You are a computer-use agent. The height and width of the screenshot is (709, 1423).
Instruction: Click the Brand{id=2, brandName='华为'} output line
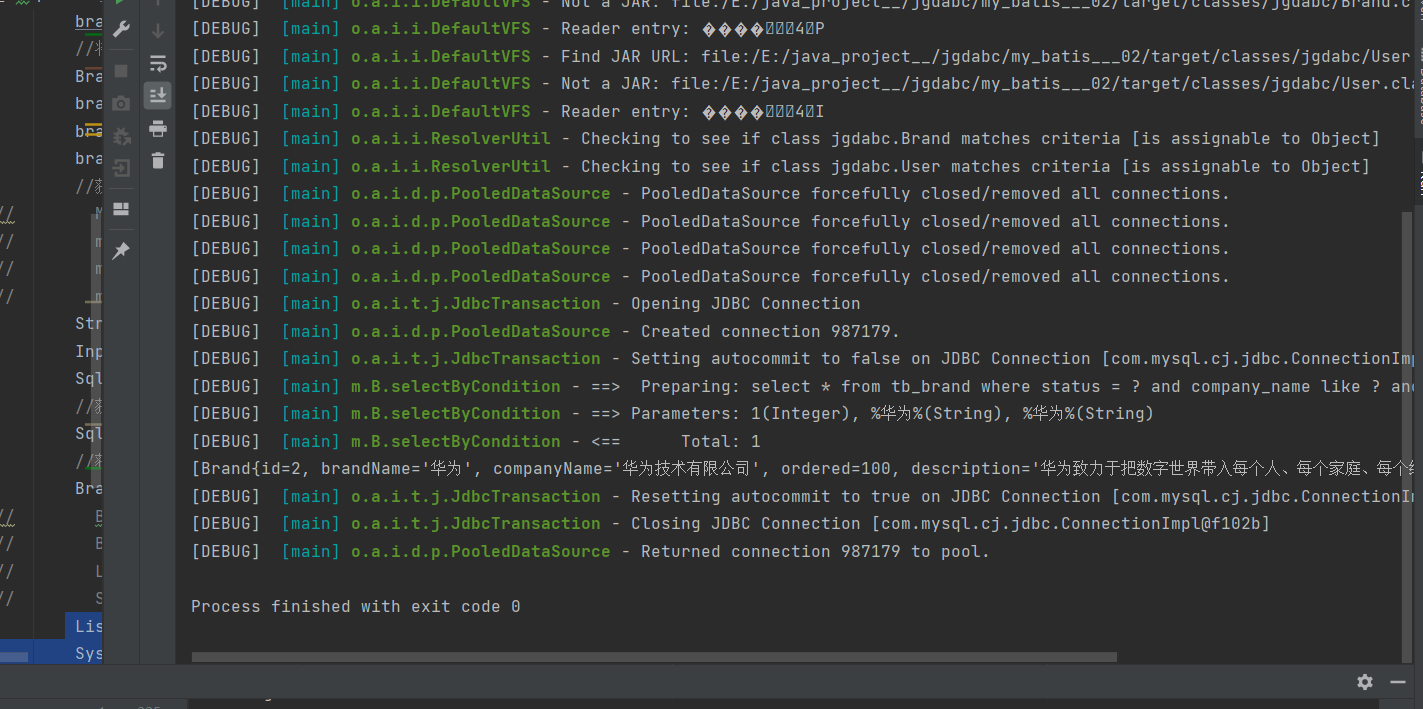tap(803, 468)
